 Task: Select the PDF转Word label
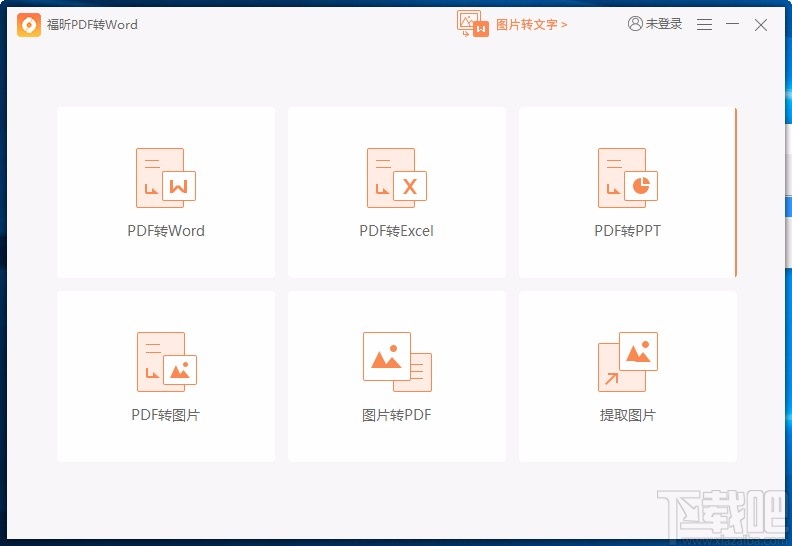coord(166,231)
